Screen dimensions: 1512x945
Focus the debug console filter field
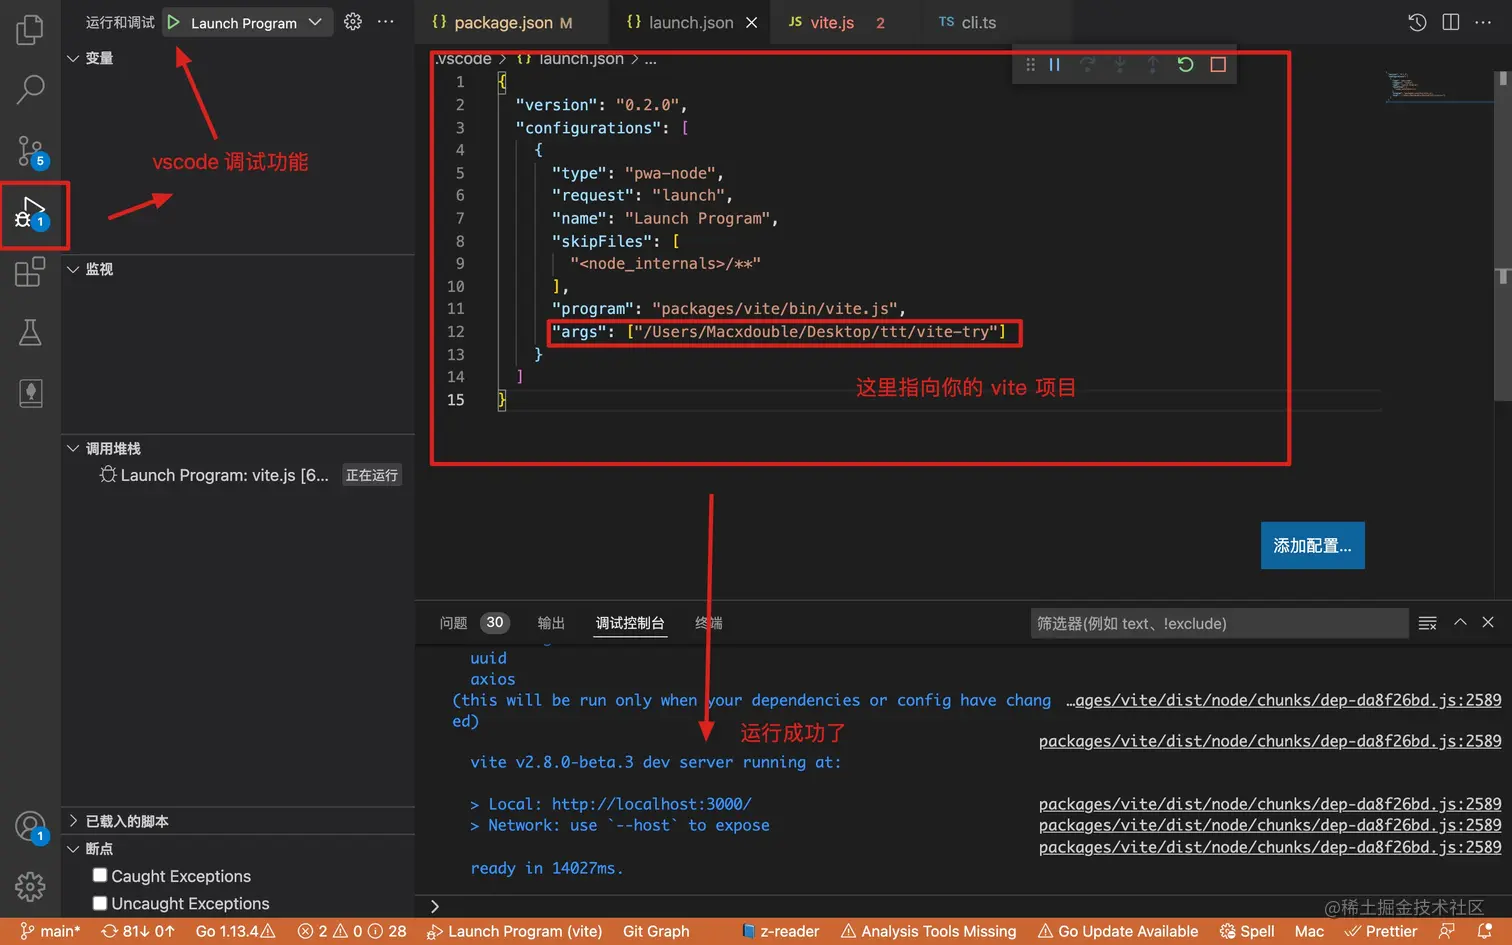click(x=1219, y=623)
